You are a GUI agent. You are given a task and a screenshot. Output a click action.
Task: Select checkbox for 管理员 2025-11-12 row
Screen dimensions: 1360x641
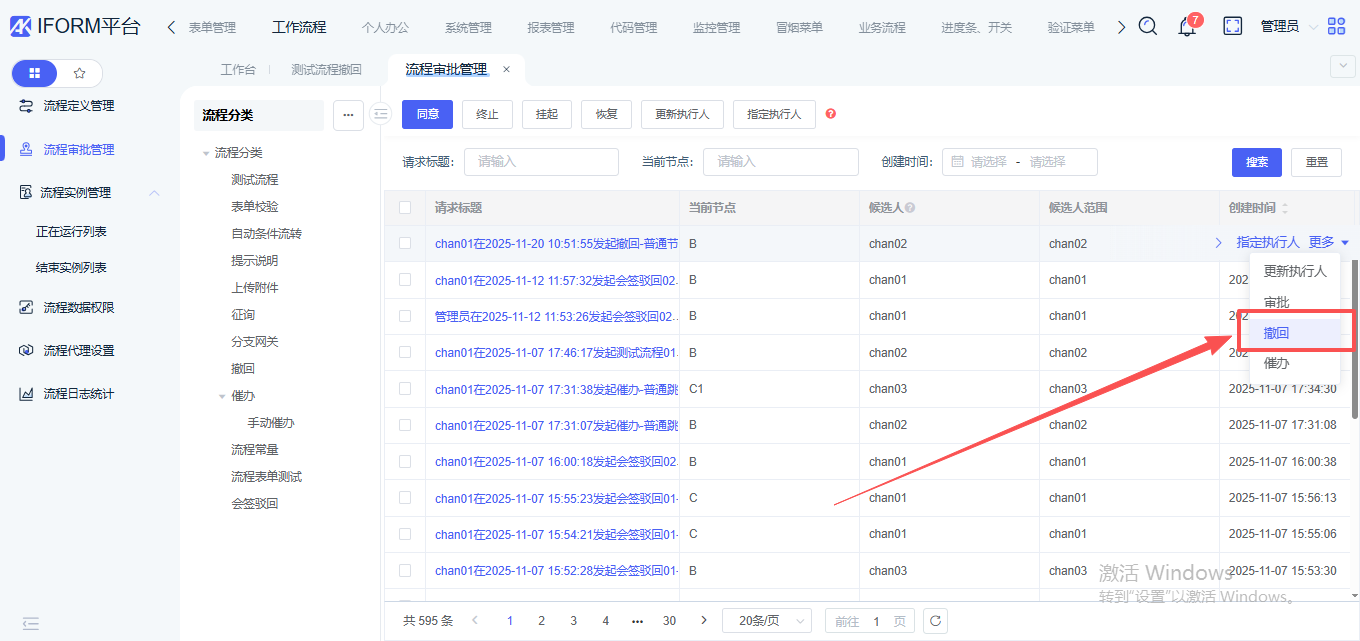coord(405,316)
